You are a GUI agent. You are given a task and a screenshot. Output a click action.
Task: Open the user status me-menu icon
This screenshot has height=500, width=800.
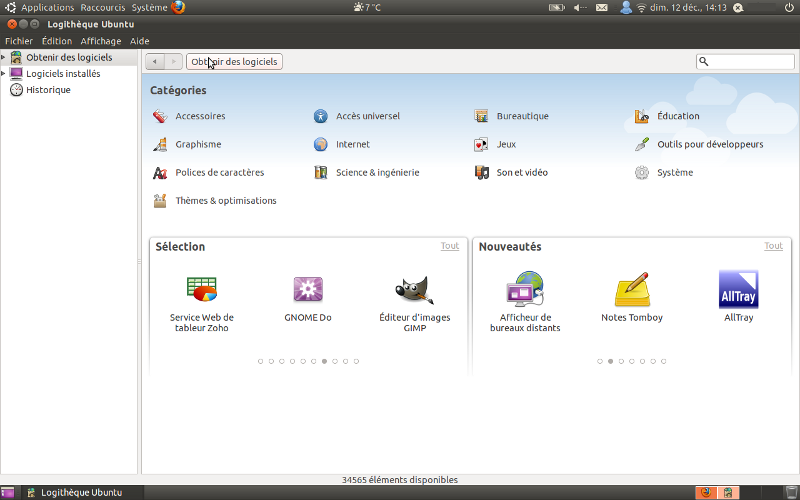(626, 8)
